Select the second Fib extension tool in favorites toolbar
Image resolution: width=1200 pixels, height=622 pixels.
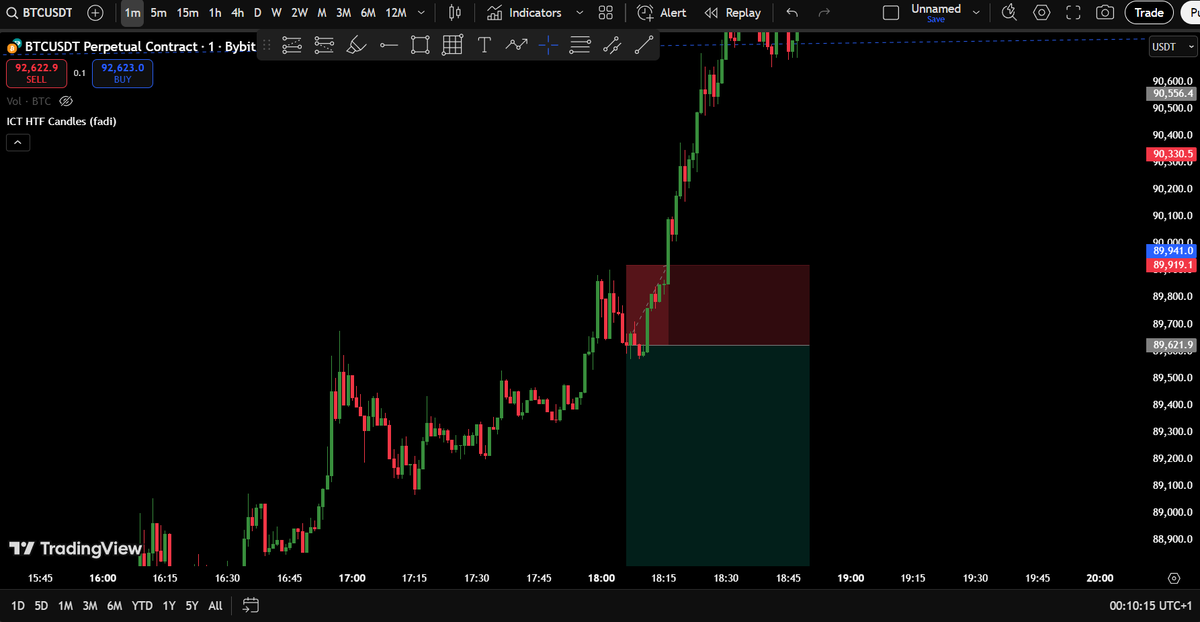[x=324, y=45]
